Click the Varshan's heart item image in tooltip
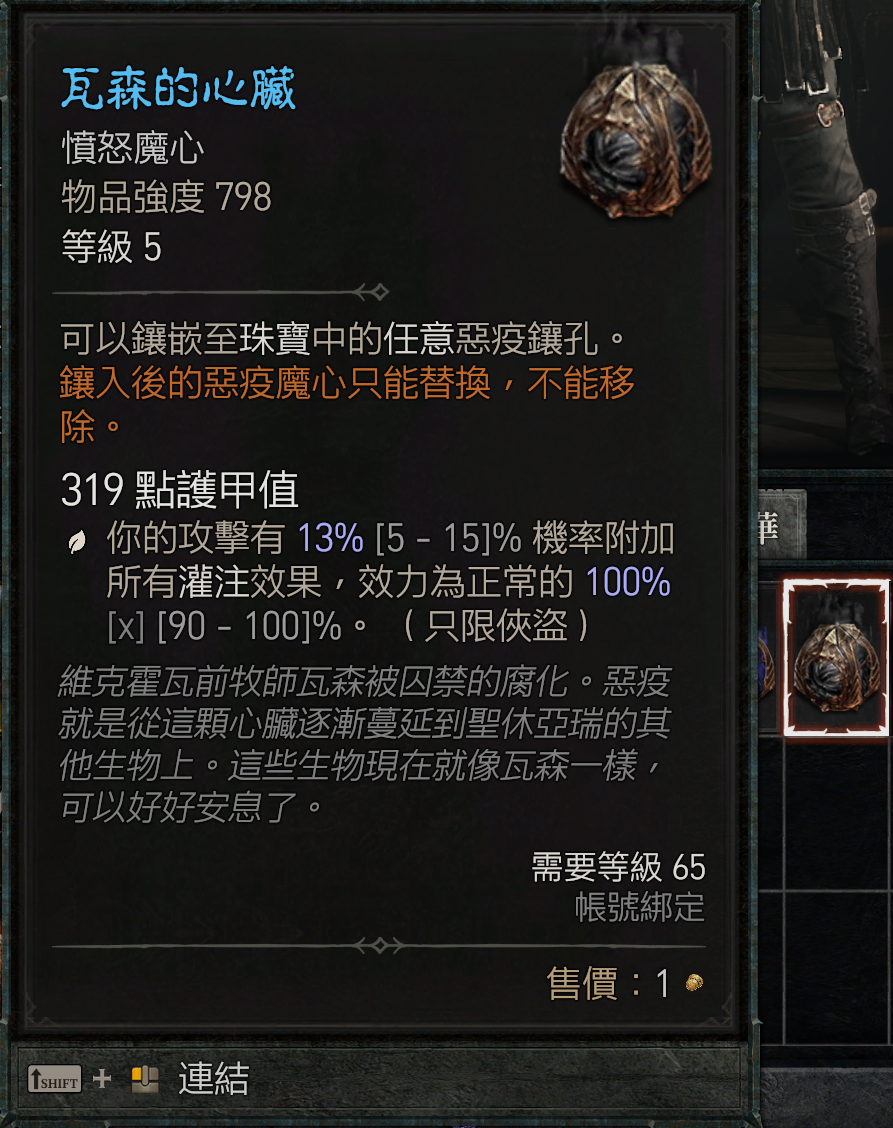Screen dimensions: 893x1128 636,142
